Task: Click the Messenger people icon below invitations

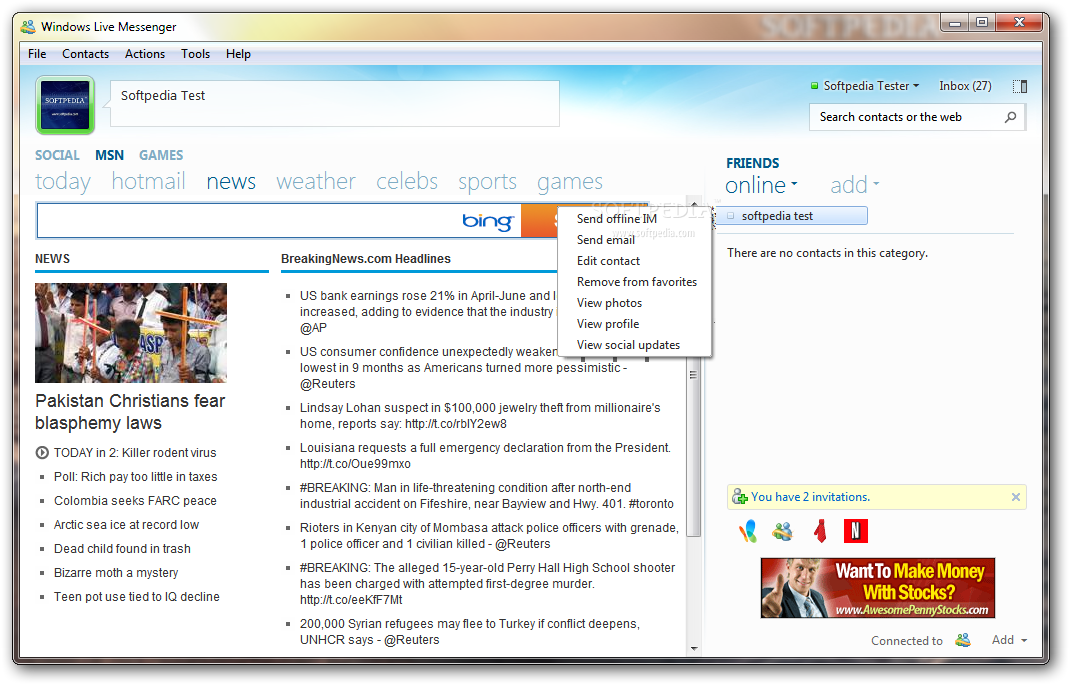Action: (783, 531)
